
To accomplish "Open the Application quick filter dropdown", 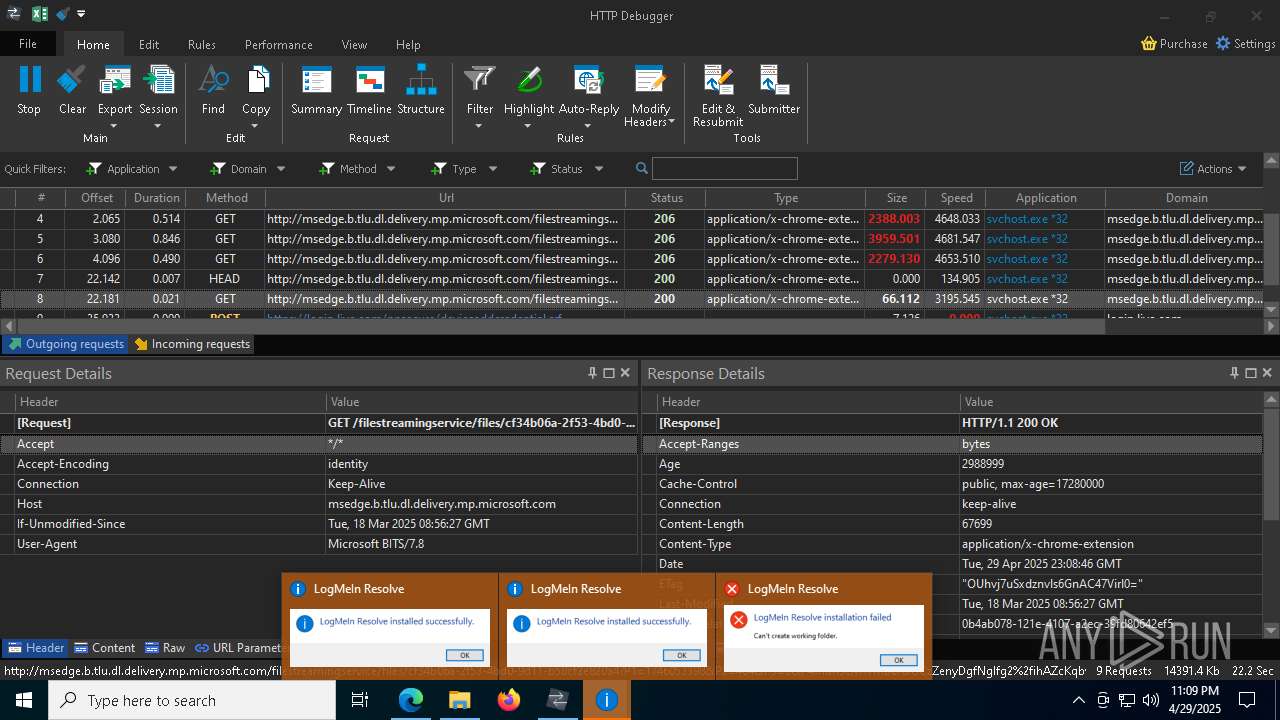I will (x=132, y=169).
